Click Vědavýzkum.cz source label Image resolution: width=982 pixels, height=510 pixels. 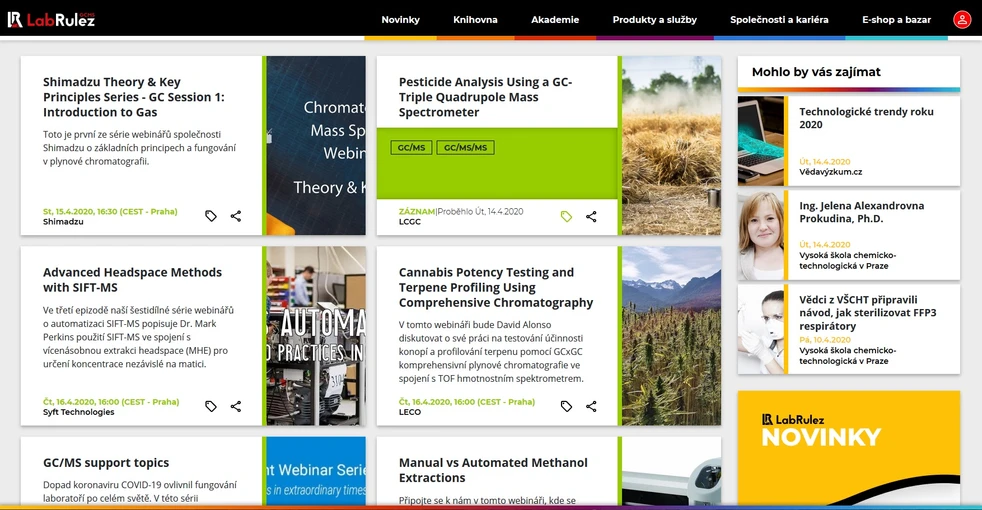click(x=830, y=172)
